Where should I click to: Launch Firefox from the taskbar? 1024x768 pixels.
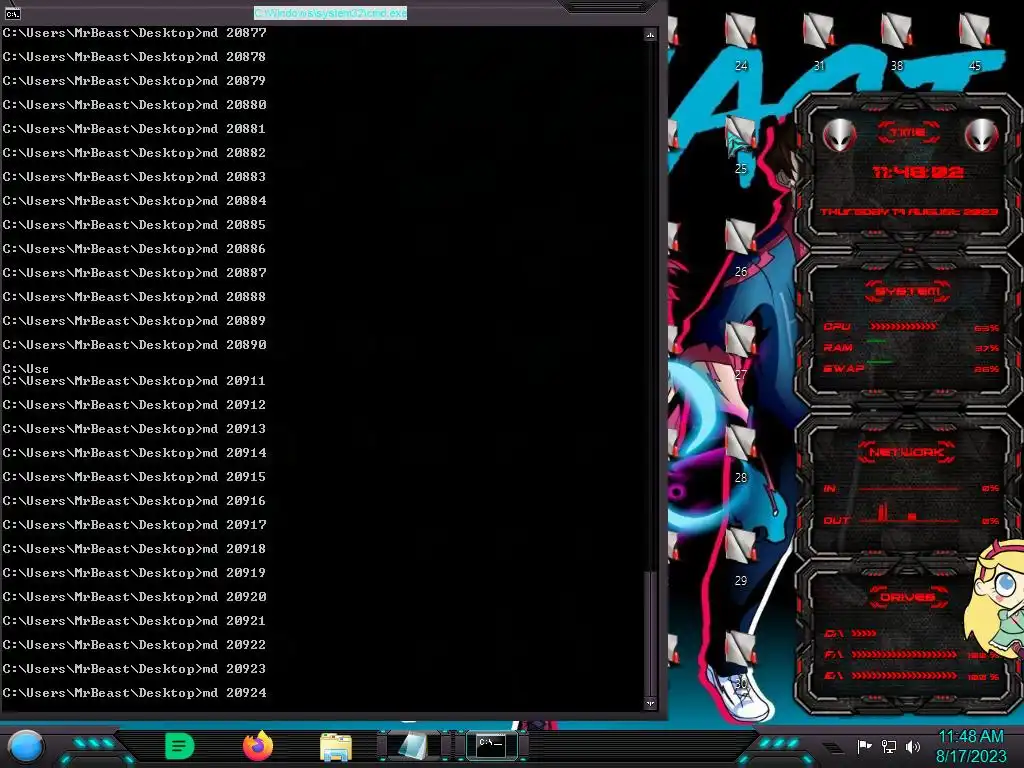[x=258, y=746]
